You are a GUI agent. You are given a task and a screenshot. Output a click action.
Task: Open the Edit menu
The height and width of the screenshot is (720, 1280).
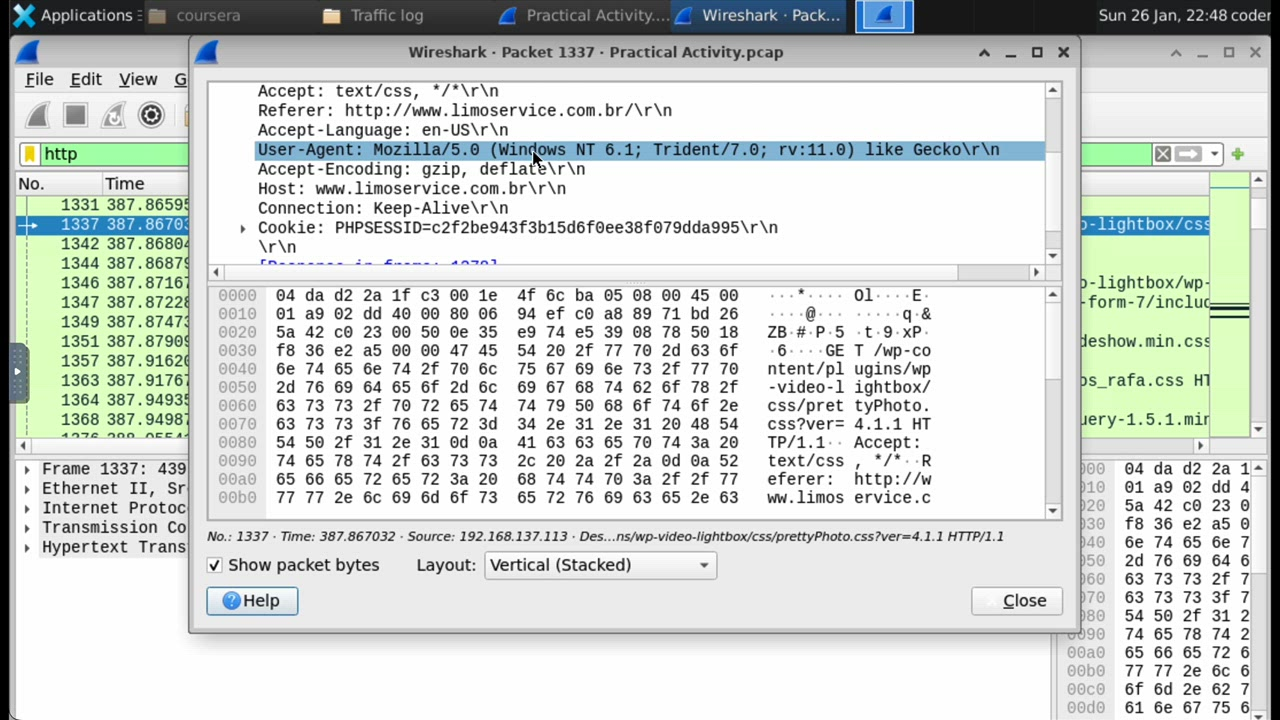point(86,80)
